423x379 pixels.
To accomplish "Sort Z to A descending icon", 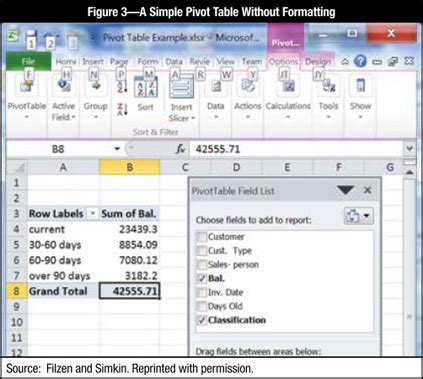I will [122, 110].
